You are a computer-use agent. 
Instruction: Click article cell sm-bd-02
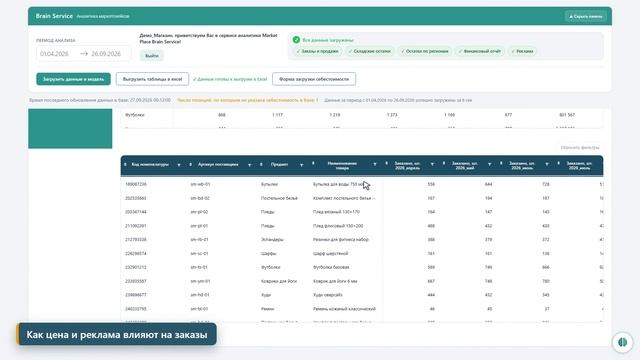click(x=200, y=198)
